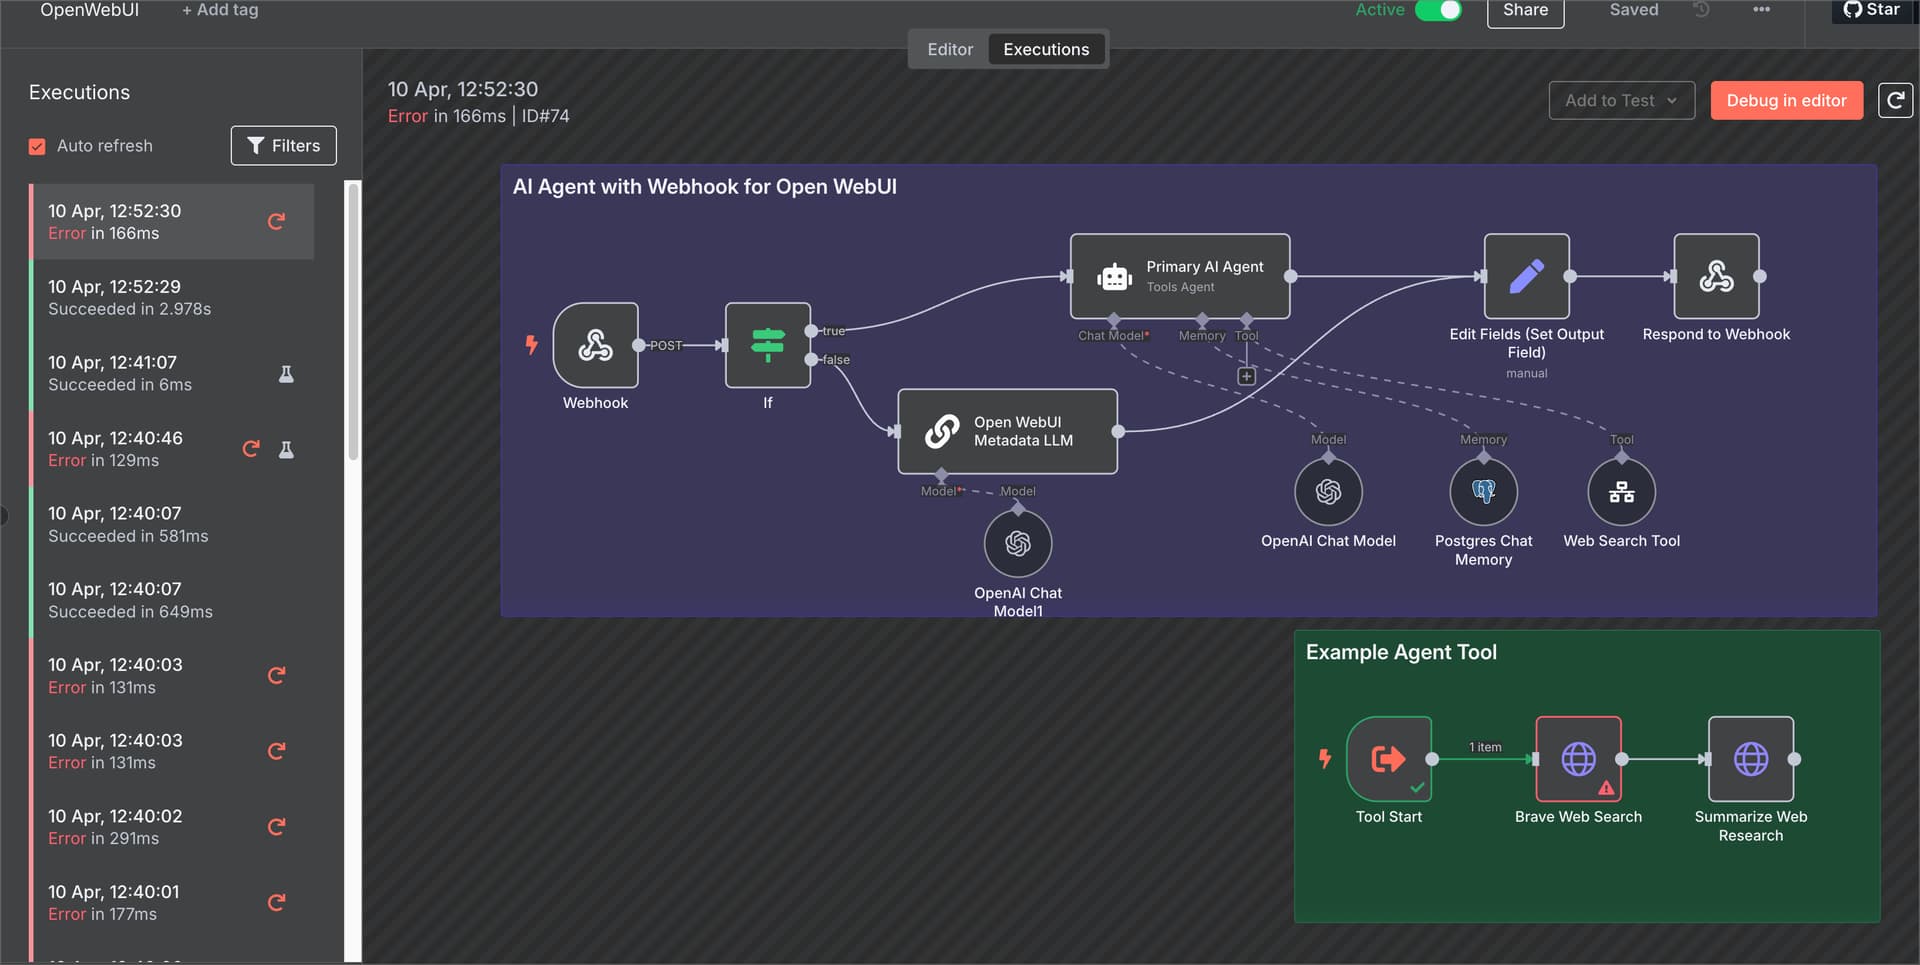Switch to the Editor tab

pos(949,49)
